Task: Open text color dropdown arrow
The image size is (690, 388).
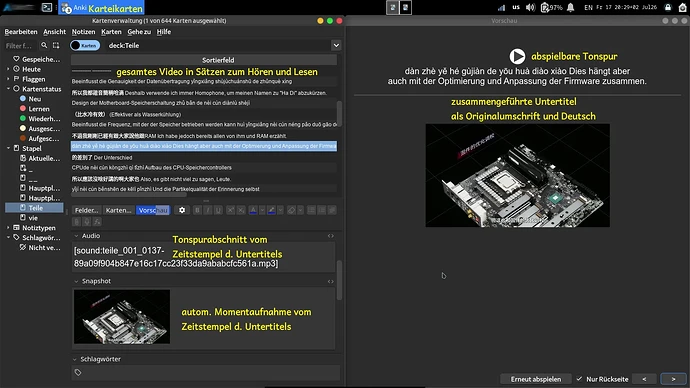Action: pos(262,210)
